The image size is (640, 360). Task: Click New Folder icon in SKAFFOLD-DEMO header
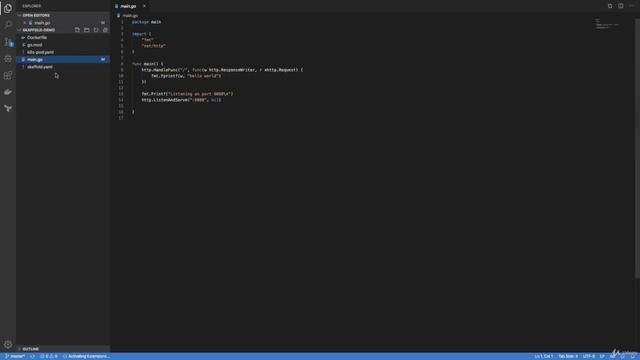coord(87,30)
